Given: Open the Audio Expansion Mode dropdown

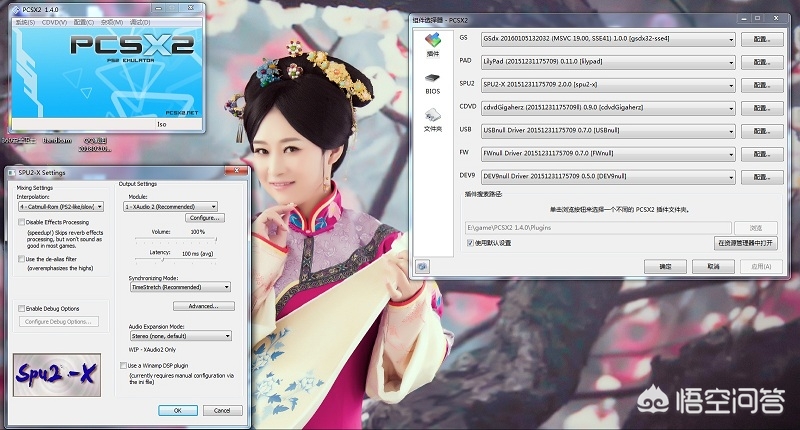Looking at the screenshot, I should pos(181,336).
